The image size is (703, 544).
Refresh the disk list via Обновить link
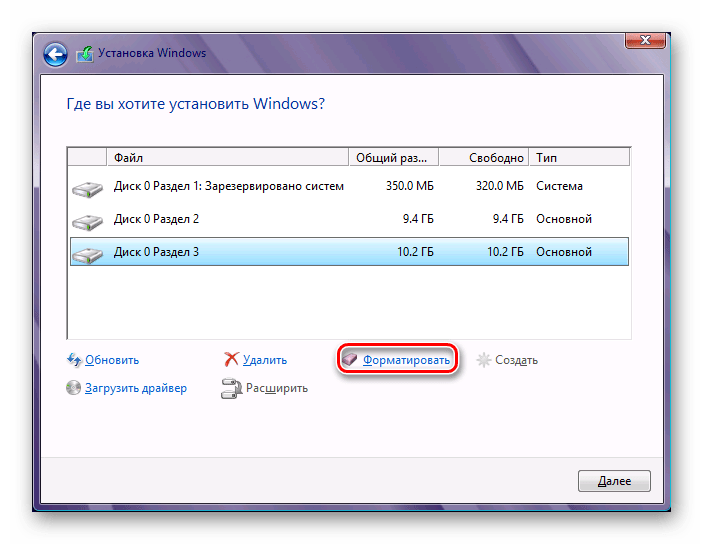(112, 360)
